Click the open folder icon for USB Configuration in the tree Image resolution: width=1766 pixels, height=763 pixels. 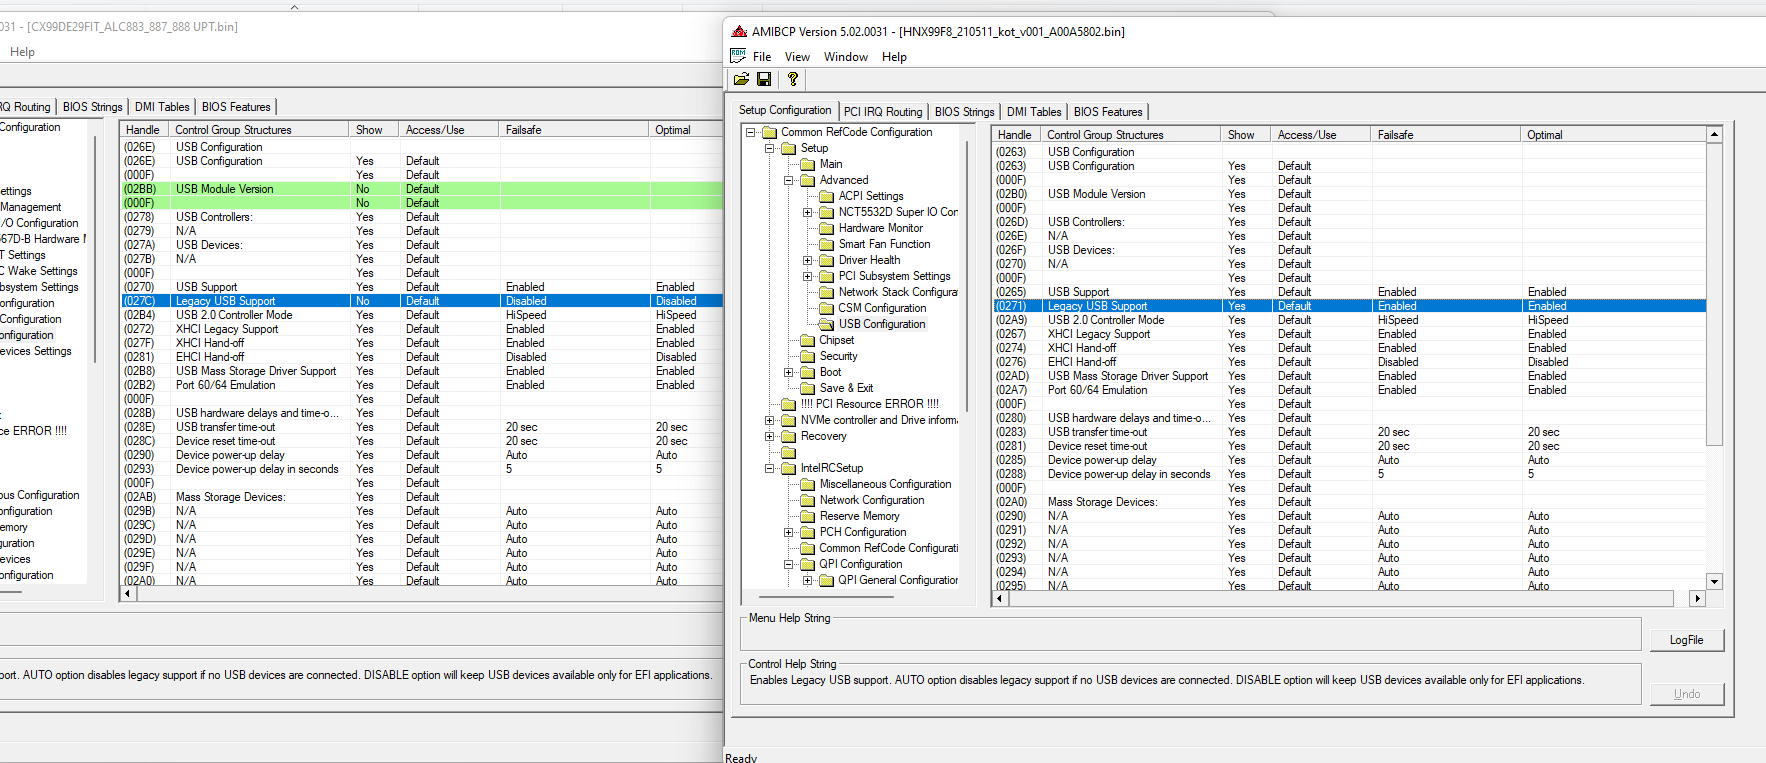(827, 325)
